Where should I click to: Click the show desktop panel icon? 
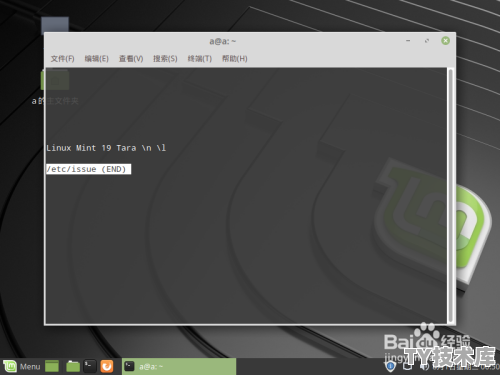(52, 366)
